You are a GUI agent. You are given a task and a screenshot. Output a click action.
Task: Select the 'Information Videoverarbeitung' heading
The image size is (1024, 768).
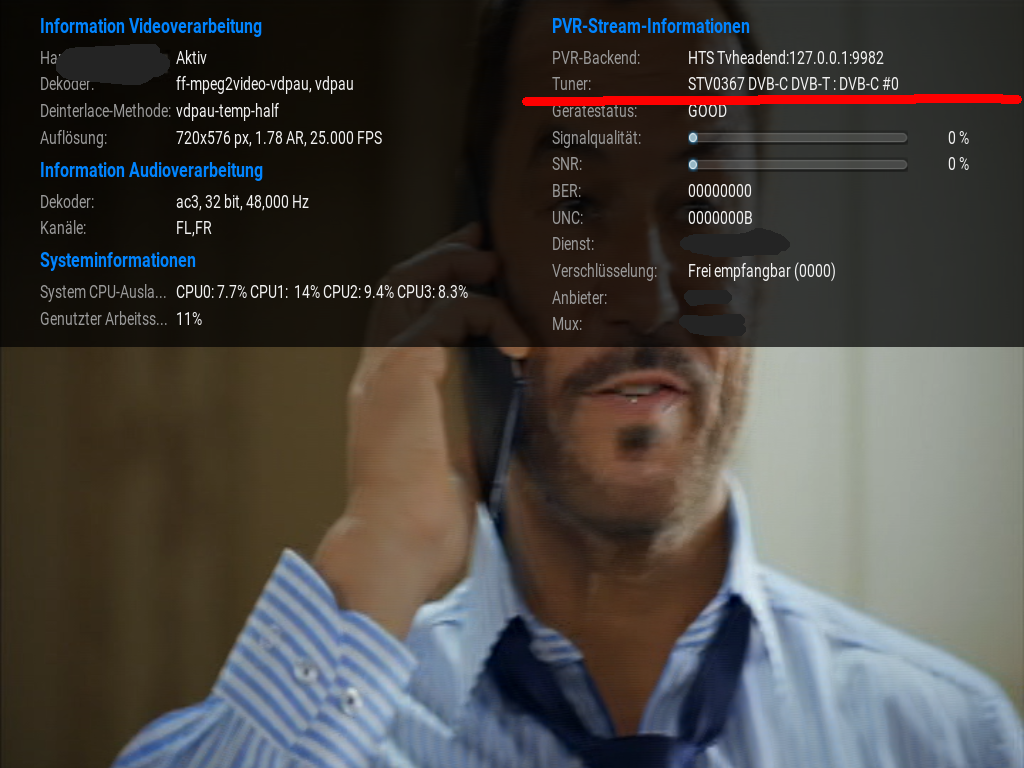[x=151, y=26]
